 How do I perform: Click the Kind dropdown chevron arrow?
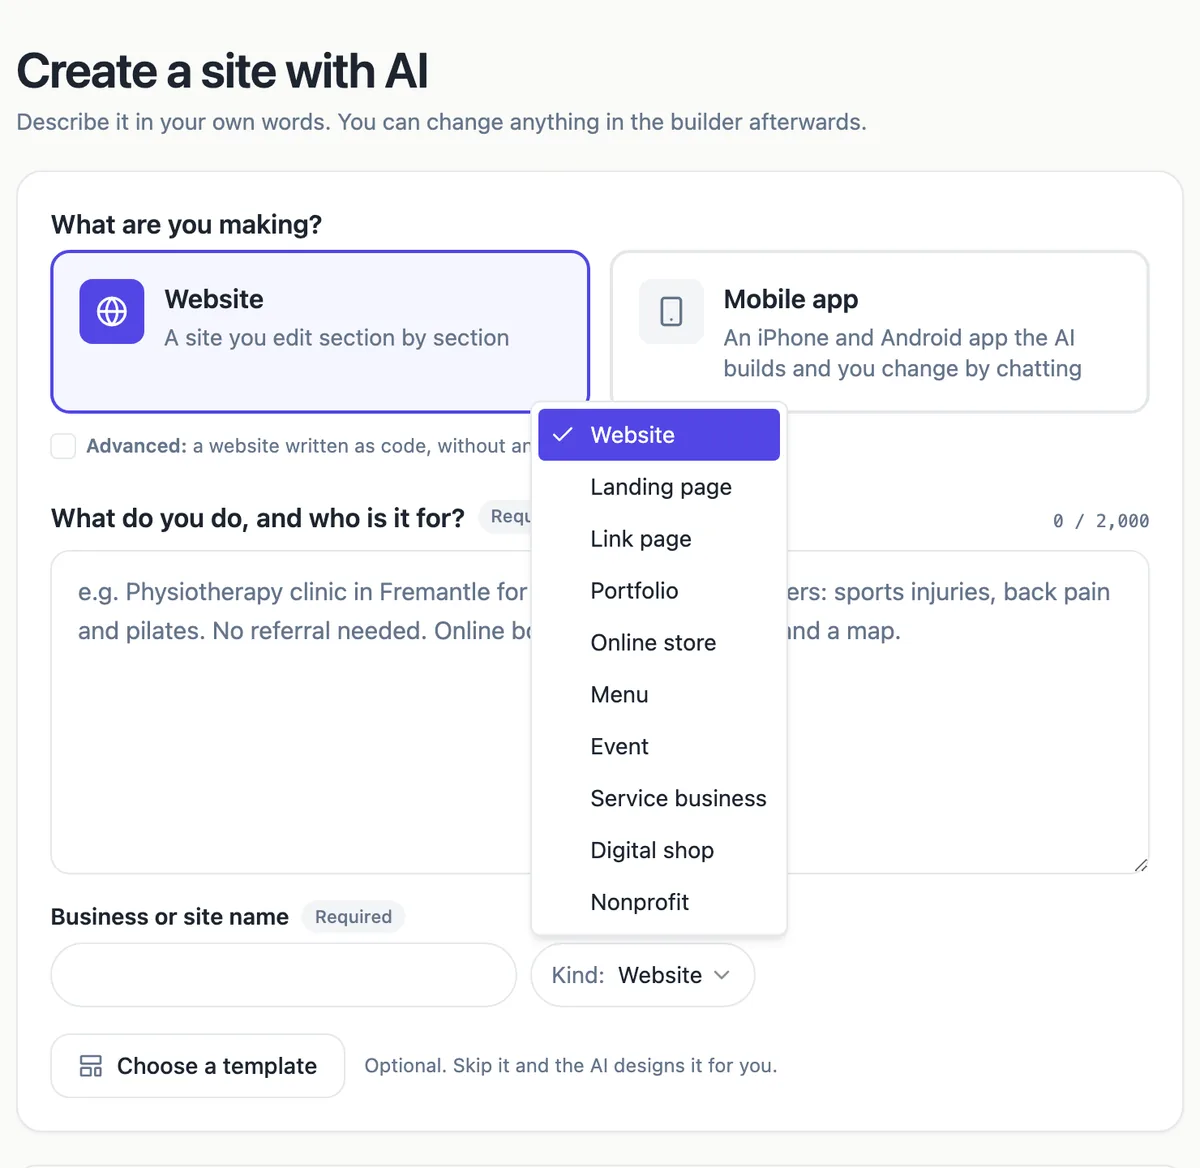pos(722,975)
